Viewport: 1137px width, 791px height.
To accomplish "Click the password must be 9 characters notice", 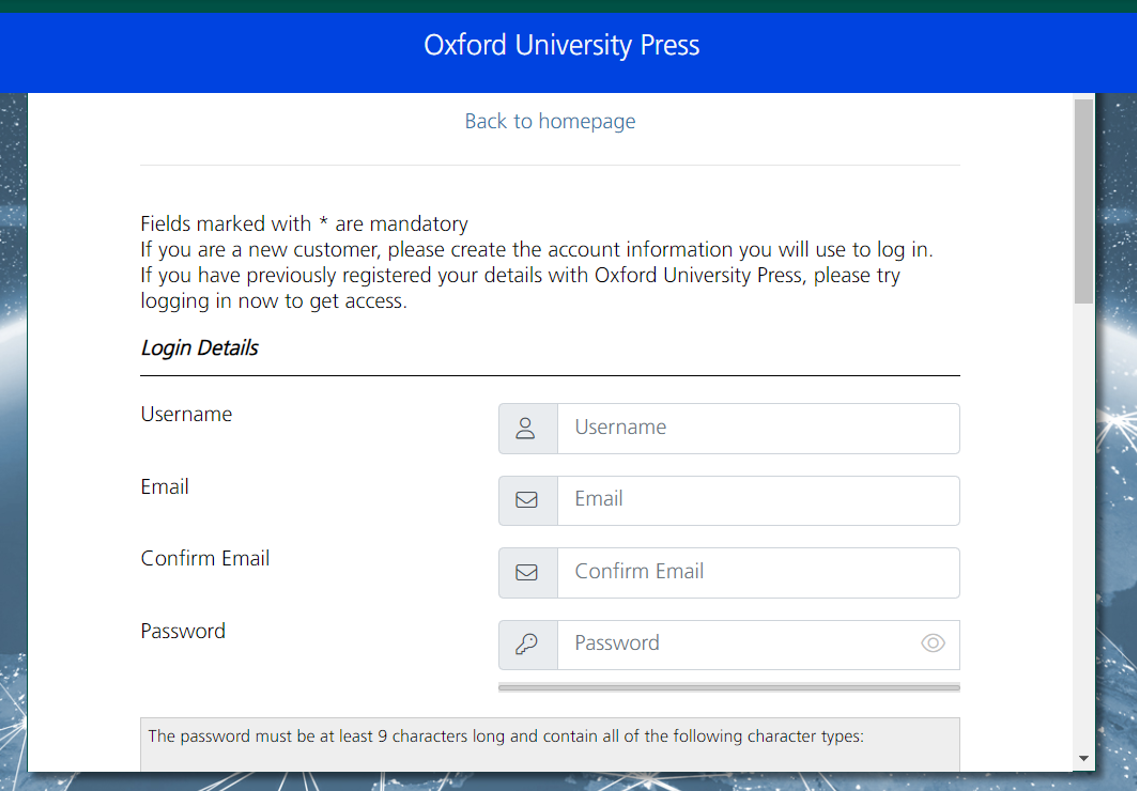I will 506,737.
